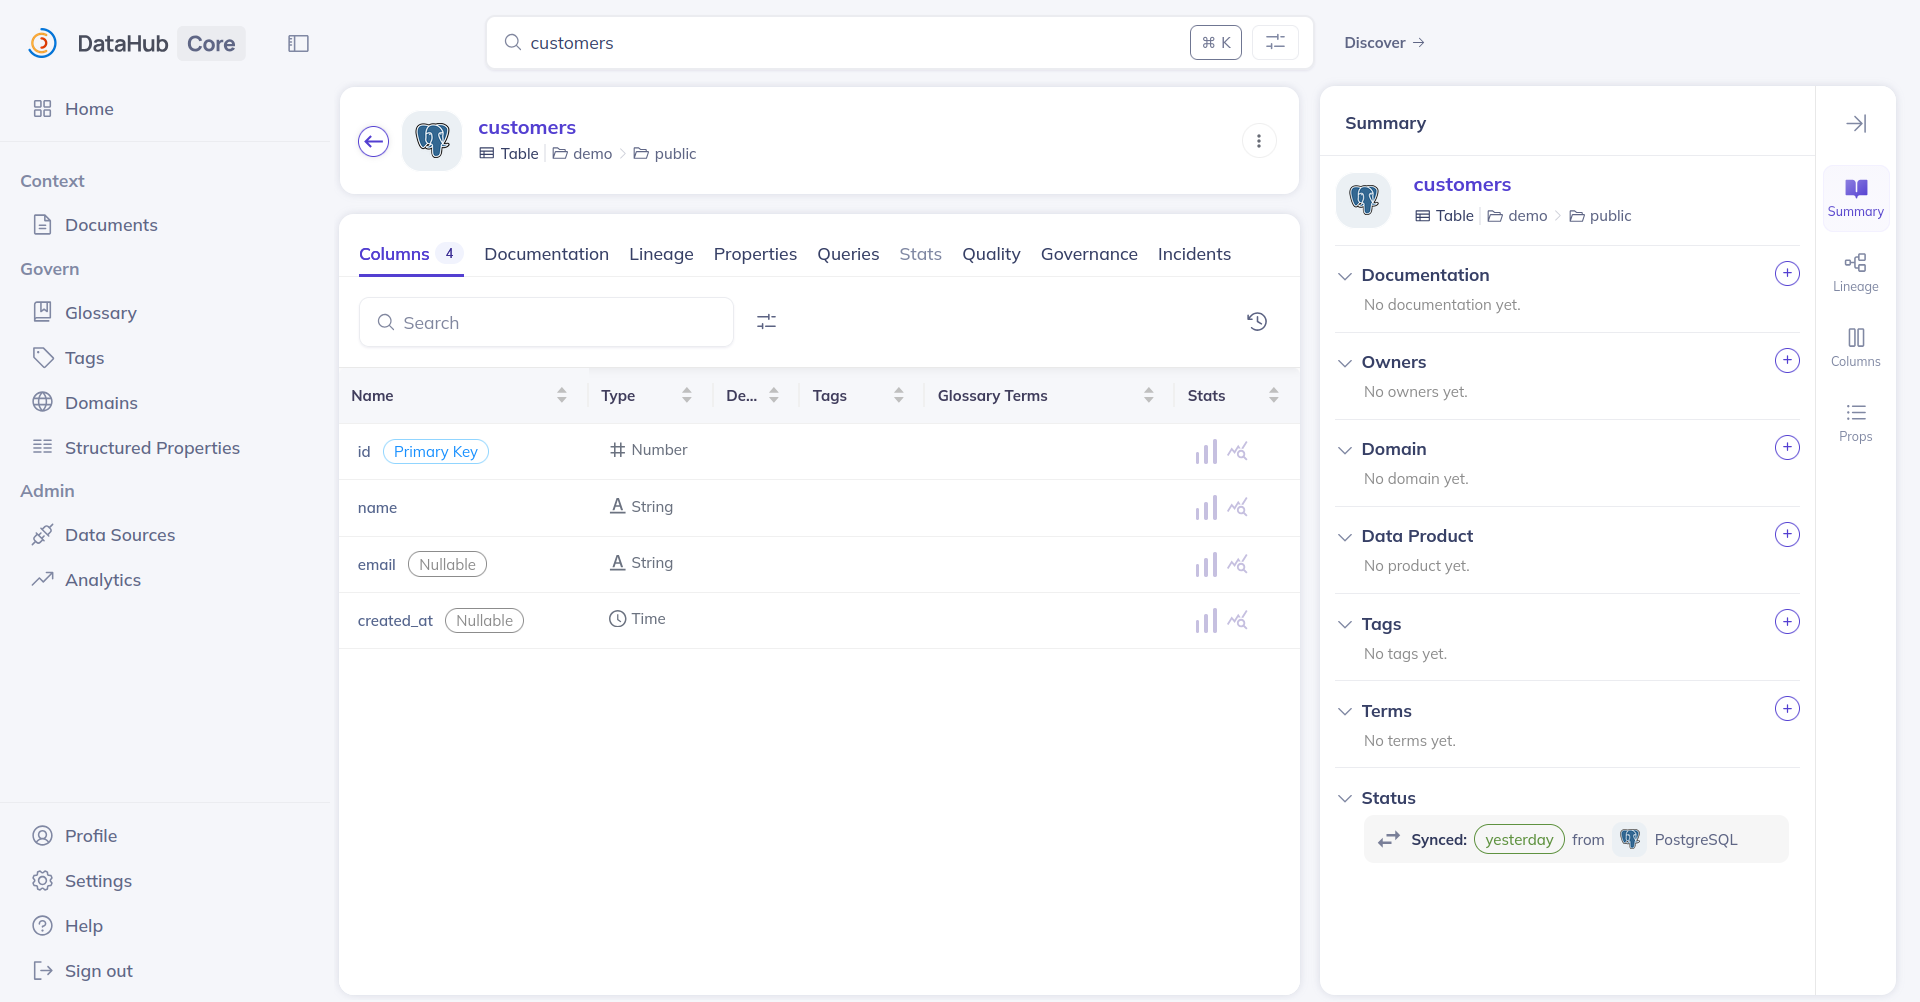Viewport: 1920px width, 1002px height.
Task: Open the search filters icon in the top bar
Action: pos(1275,42)
